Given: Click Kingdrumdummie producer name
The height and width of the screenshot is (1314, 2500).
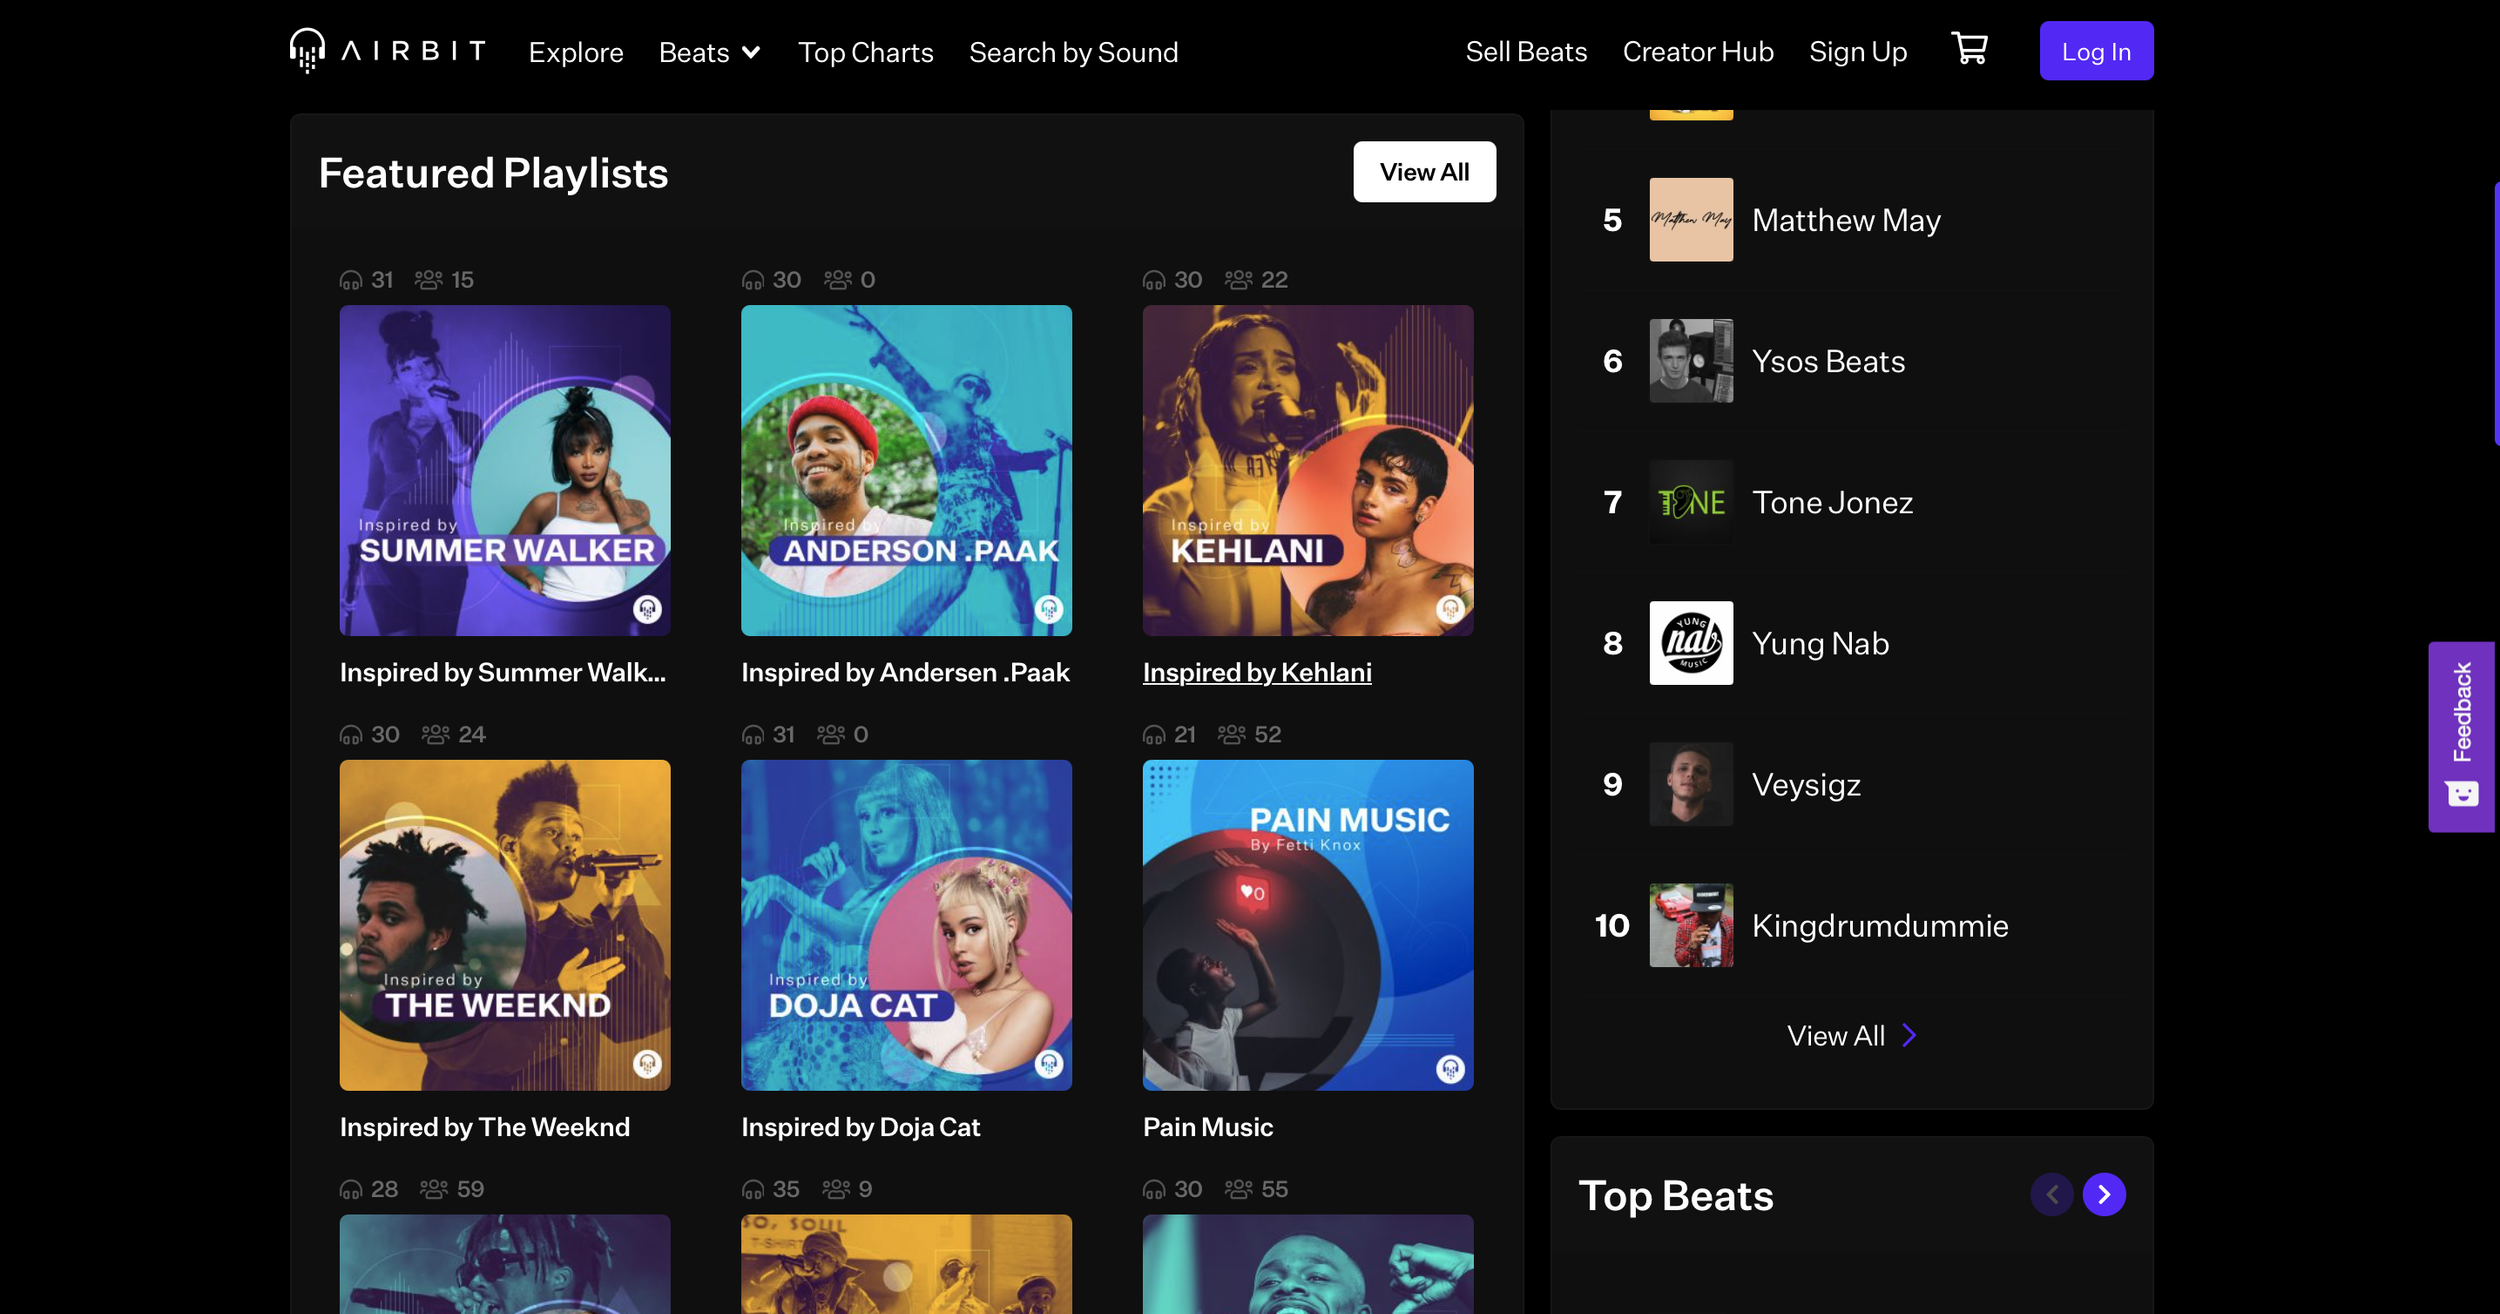Looking at the screenshot, I should (x=1880, y=925).
